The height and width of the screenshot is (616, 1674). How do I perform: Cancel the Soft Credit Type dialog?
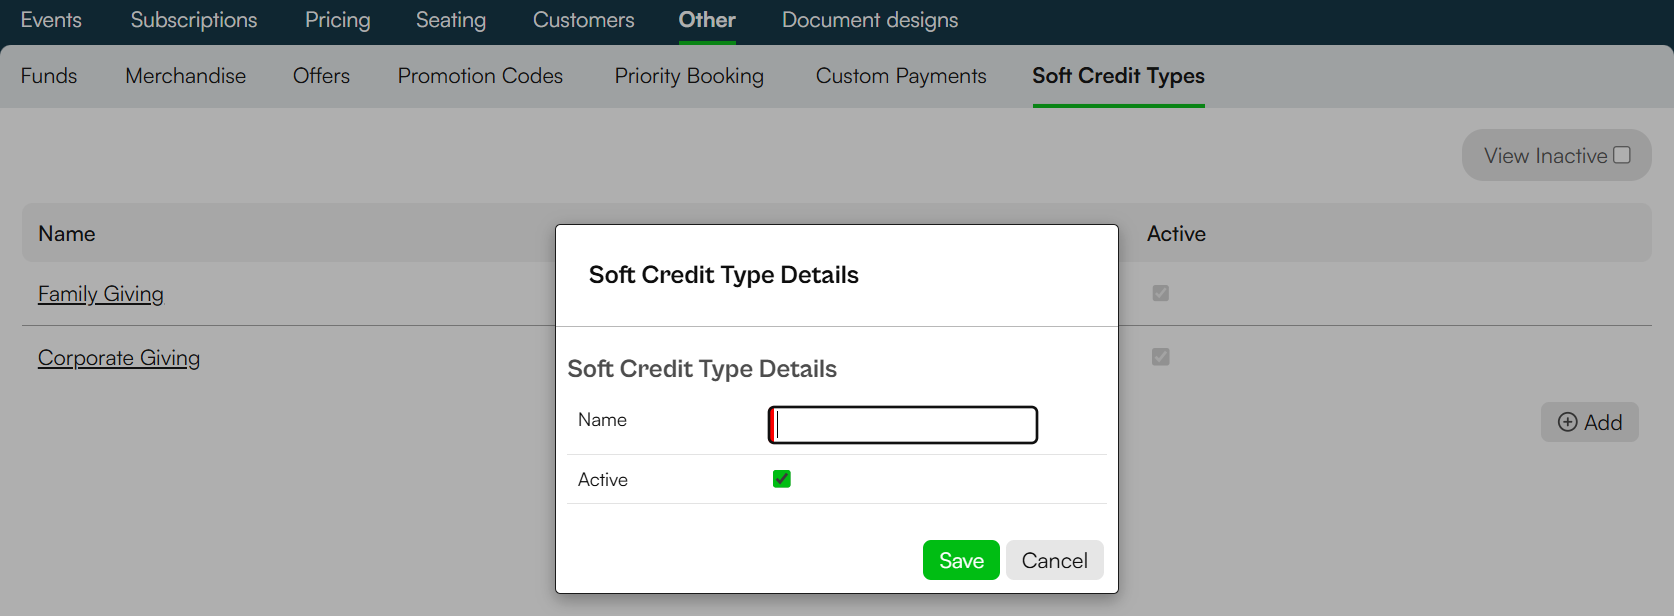(1055, 560)
